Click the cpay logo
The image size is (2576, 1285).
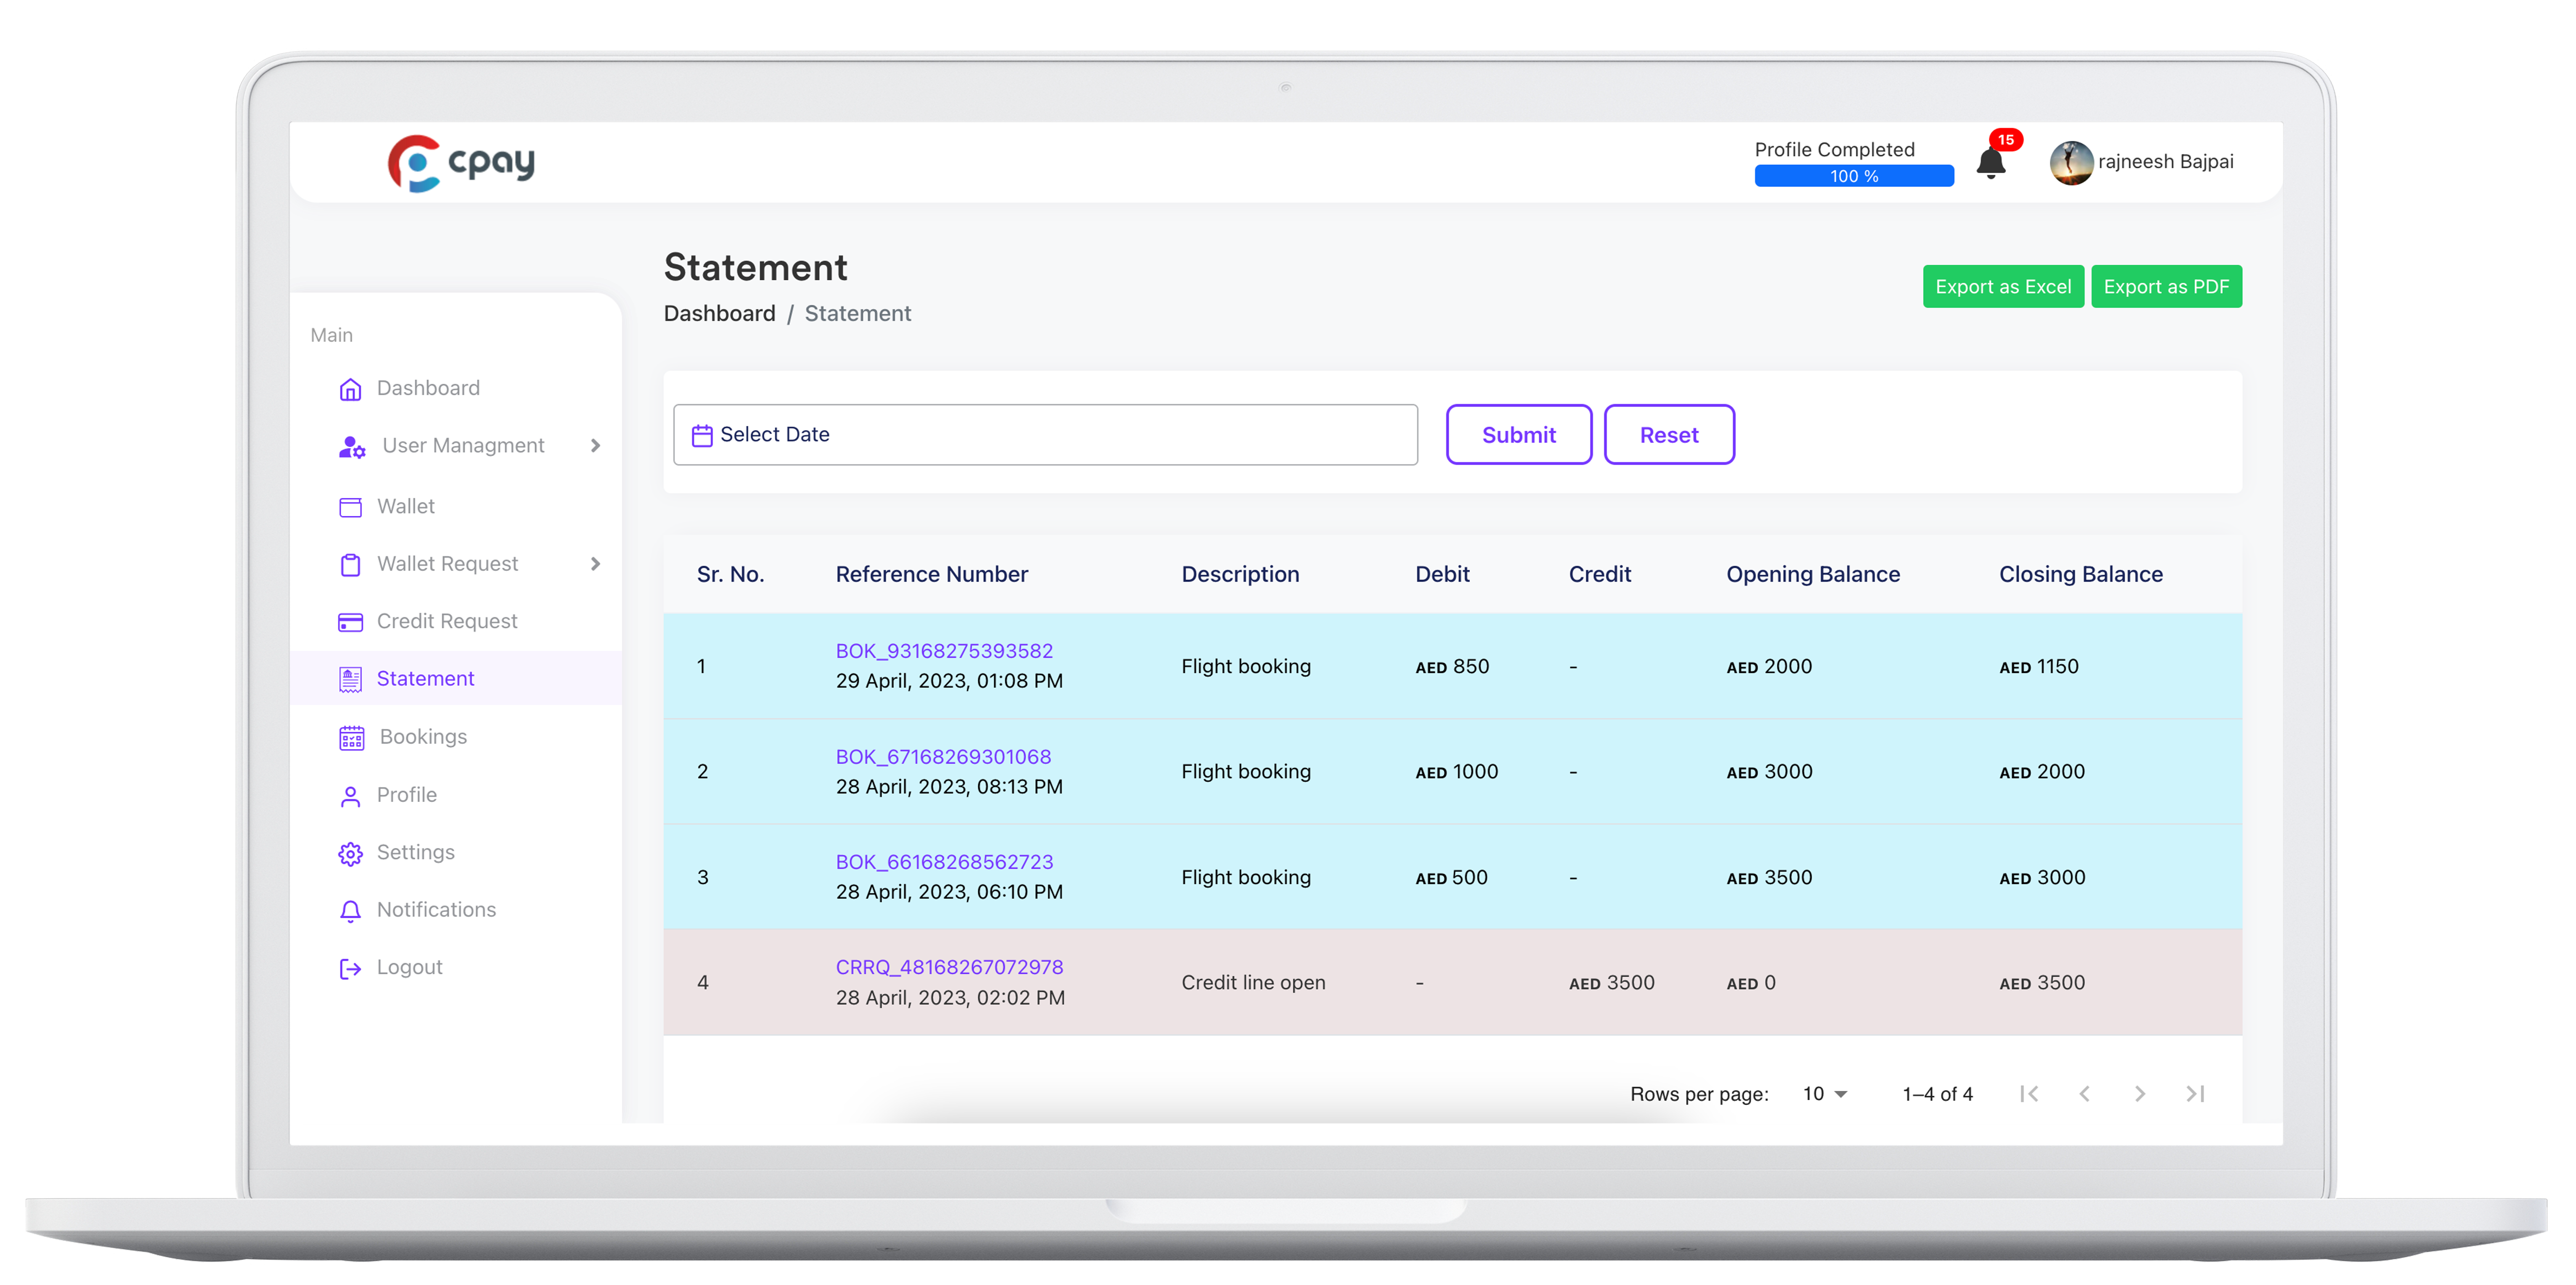pyautogui.click(x=461, y=163)
